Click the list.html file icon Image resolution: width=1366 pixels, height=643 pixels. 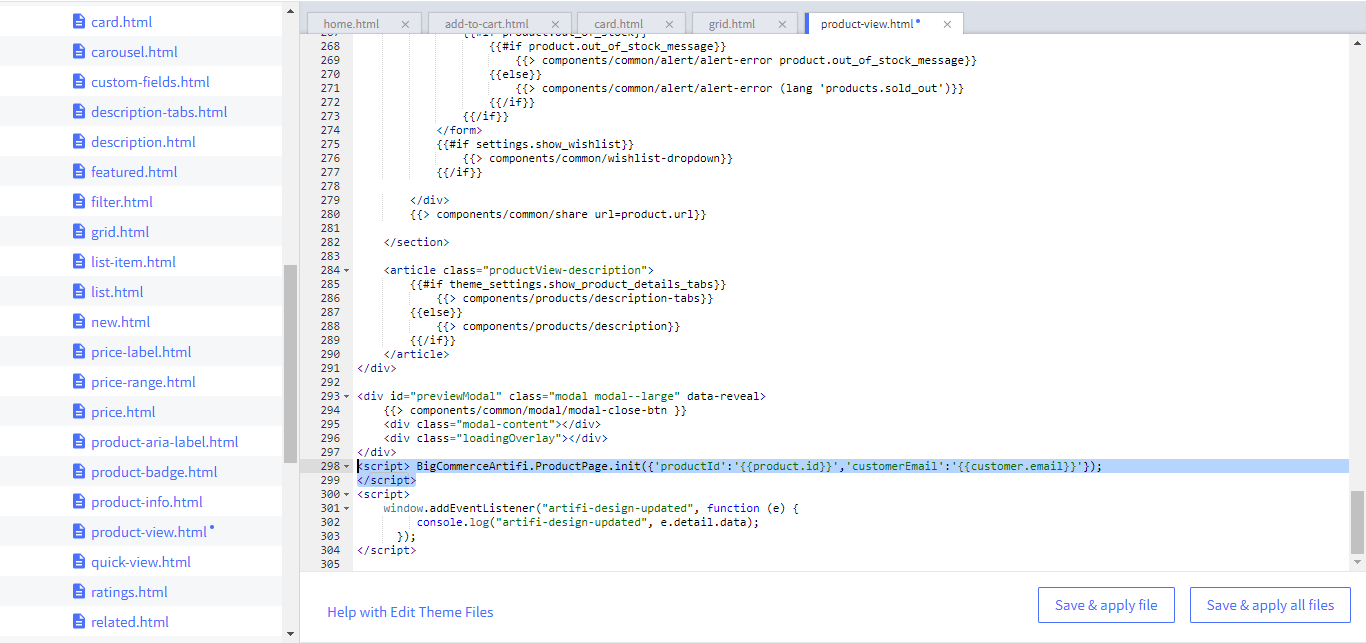coord(79,291)
